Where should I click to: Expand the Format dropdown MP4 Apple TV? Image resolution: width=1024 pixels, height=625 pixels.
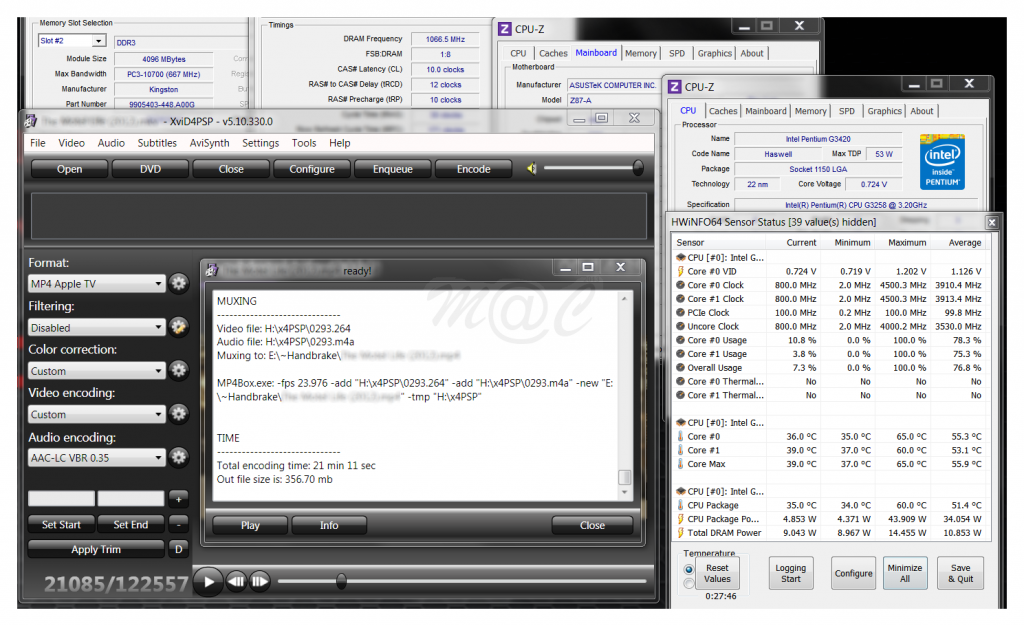tap(96, 284)
